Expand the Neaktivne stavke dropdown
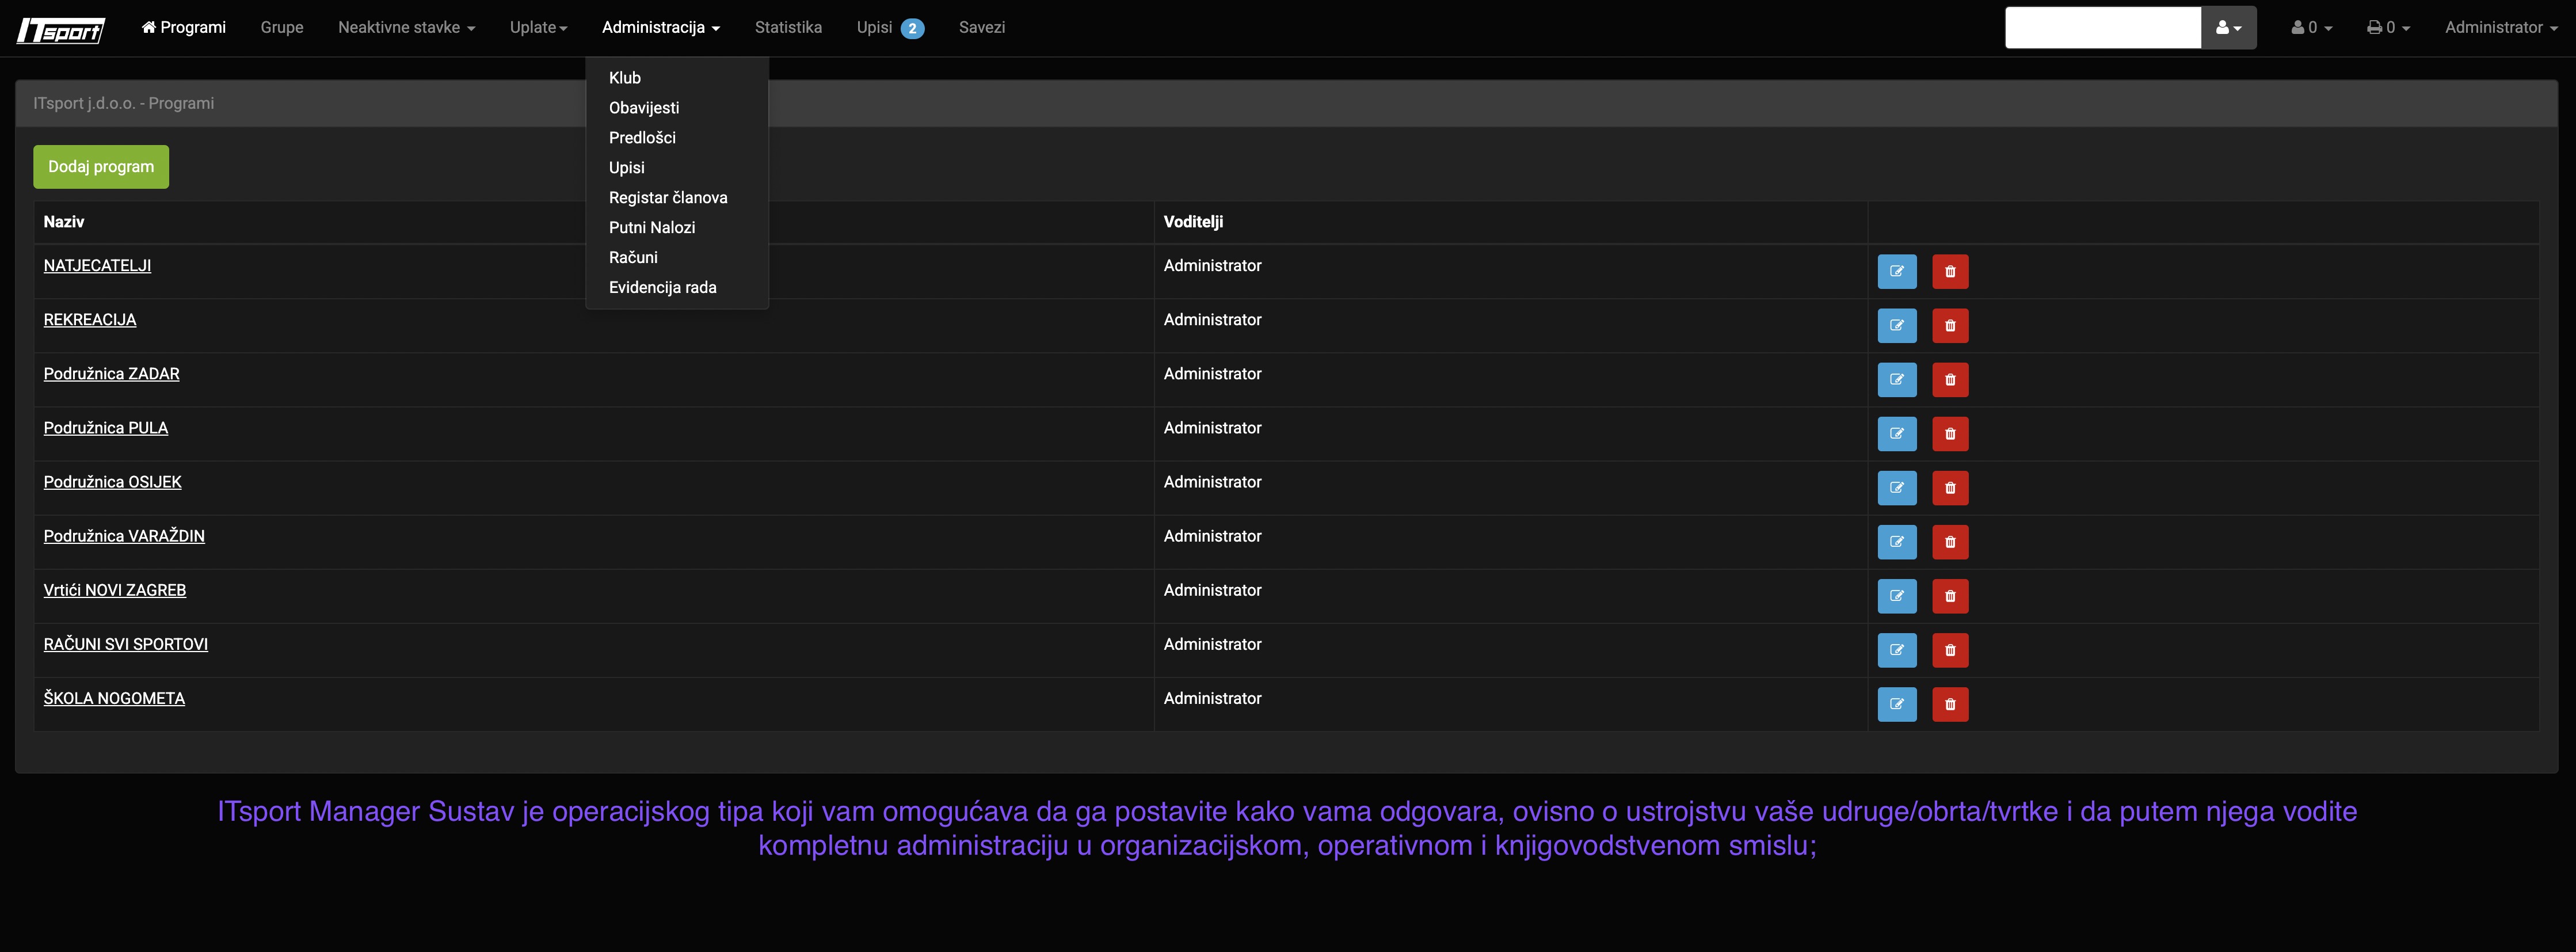 [x=406, y=28]
